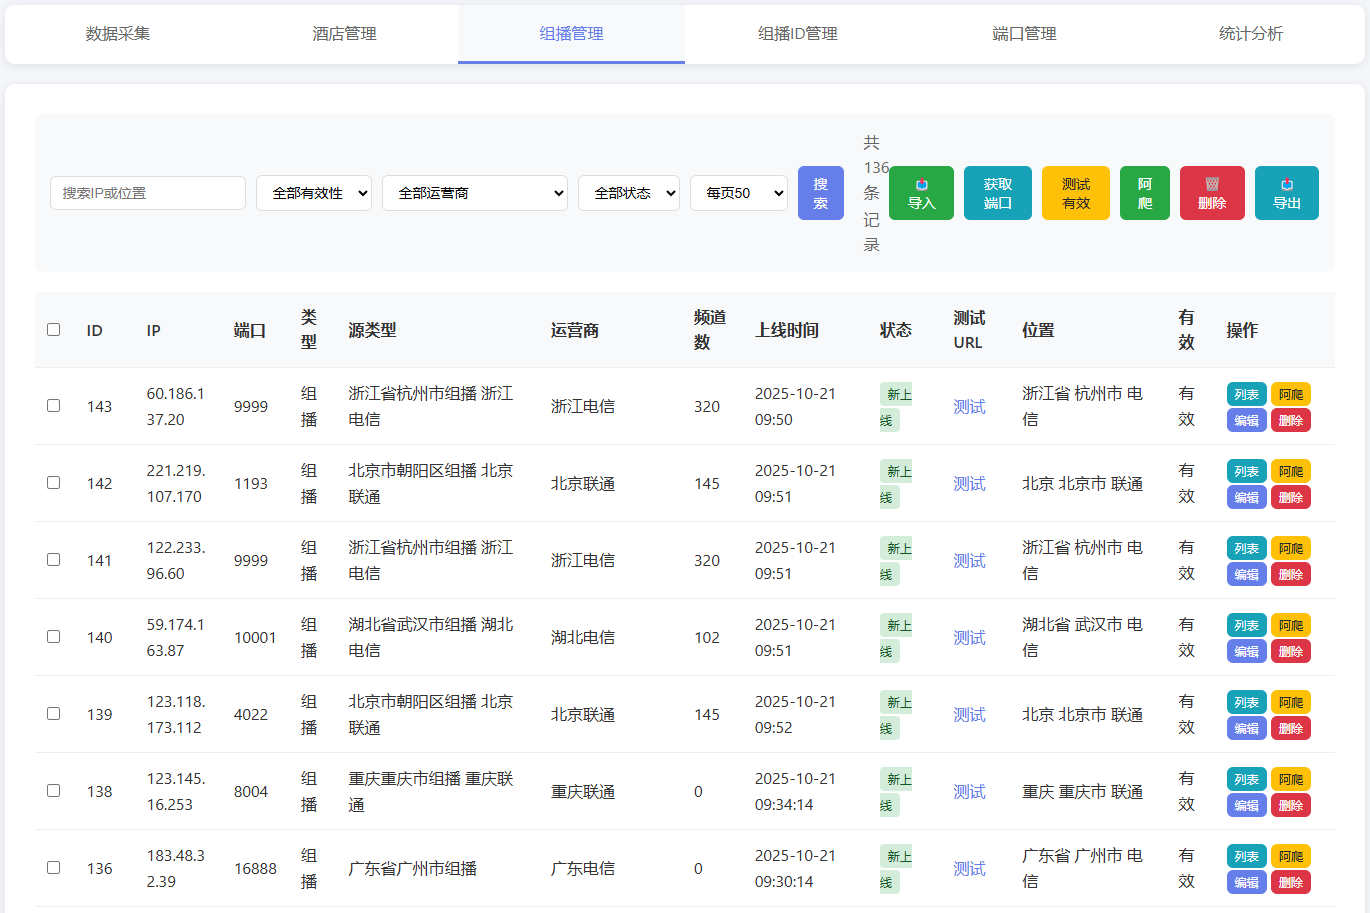This screenshot has width=1370, height=913.
Task: Click the green 阿爬 toolbar button
Action: click(1144, 193)
